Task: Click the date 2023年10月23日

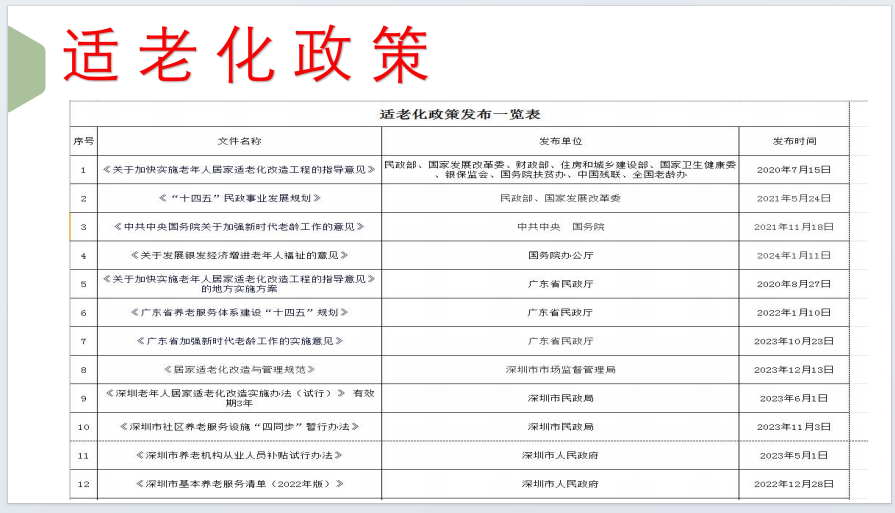Action: pyautogui.click(x=794, y=341)
